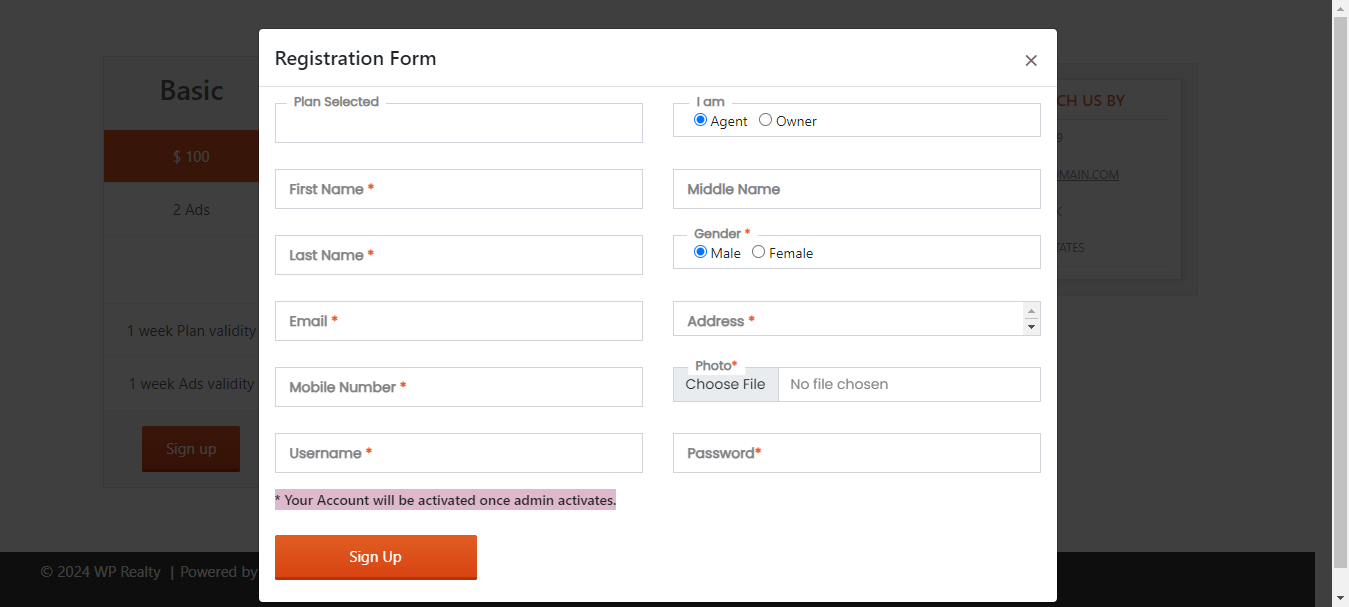Screen dimensions: 1349x607
Task: Focus the Mobile Number field
Action: (x=459, y=387)
